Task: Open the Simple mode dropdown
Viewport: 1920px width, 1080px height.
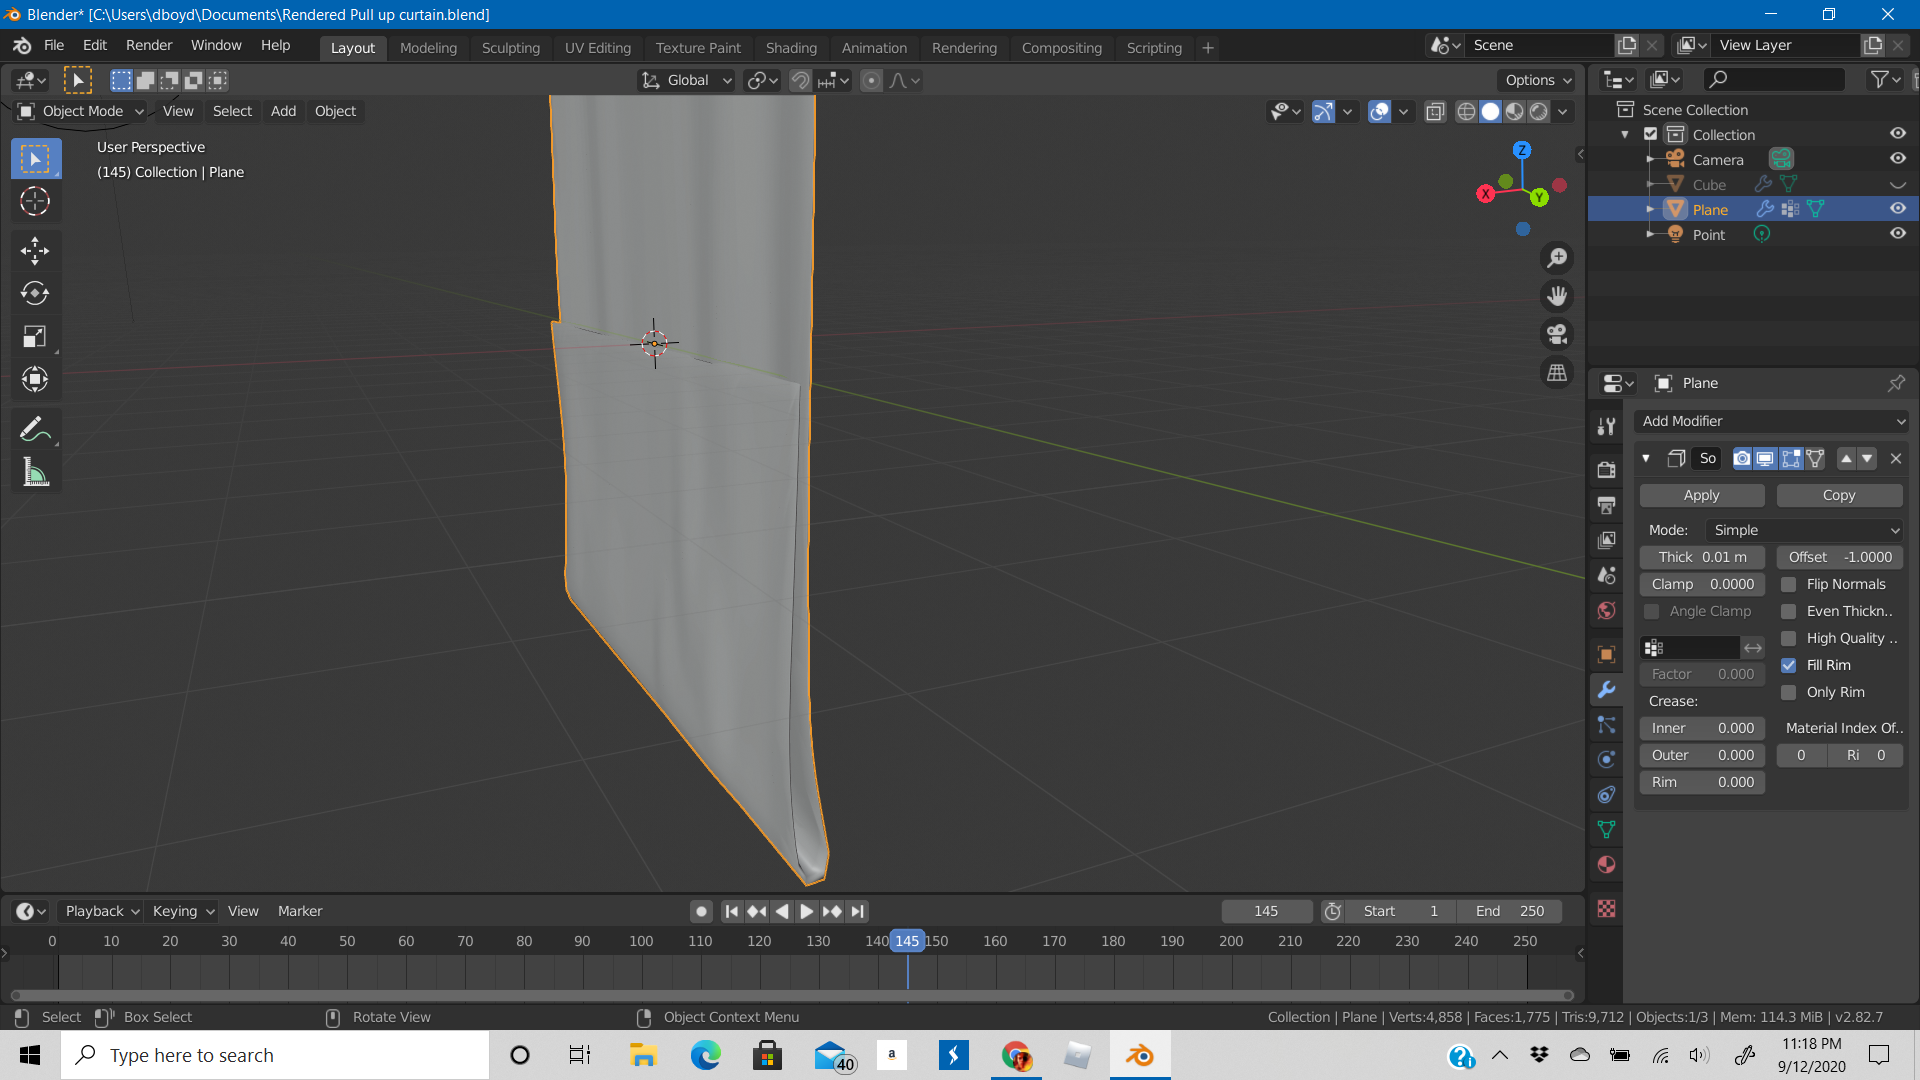Action: [x=1804, y=530]
